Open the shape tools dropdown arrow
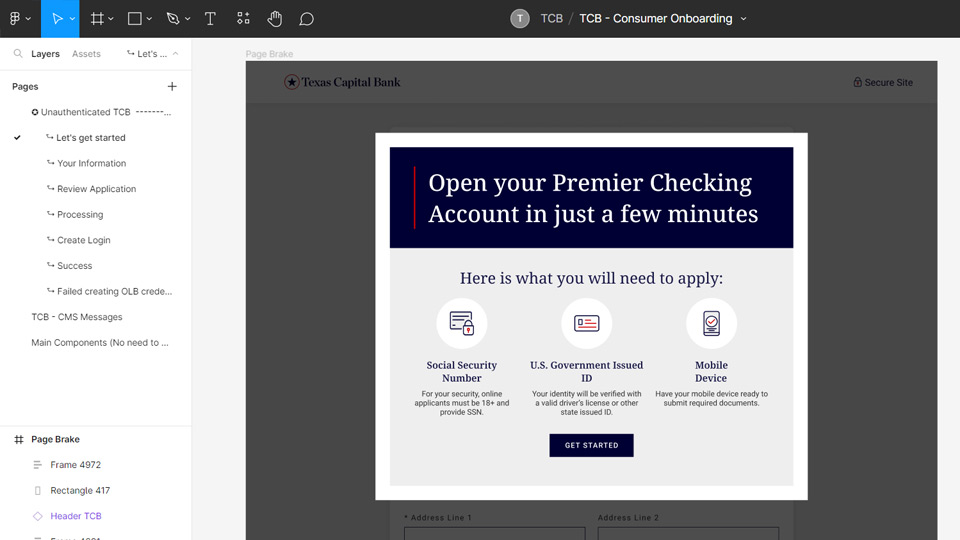The width and height of the screenshot is (960, 540). click(150, 19)
